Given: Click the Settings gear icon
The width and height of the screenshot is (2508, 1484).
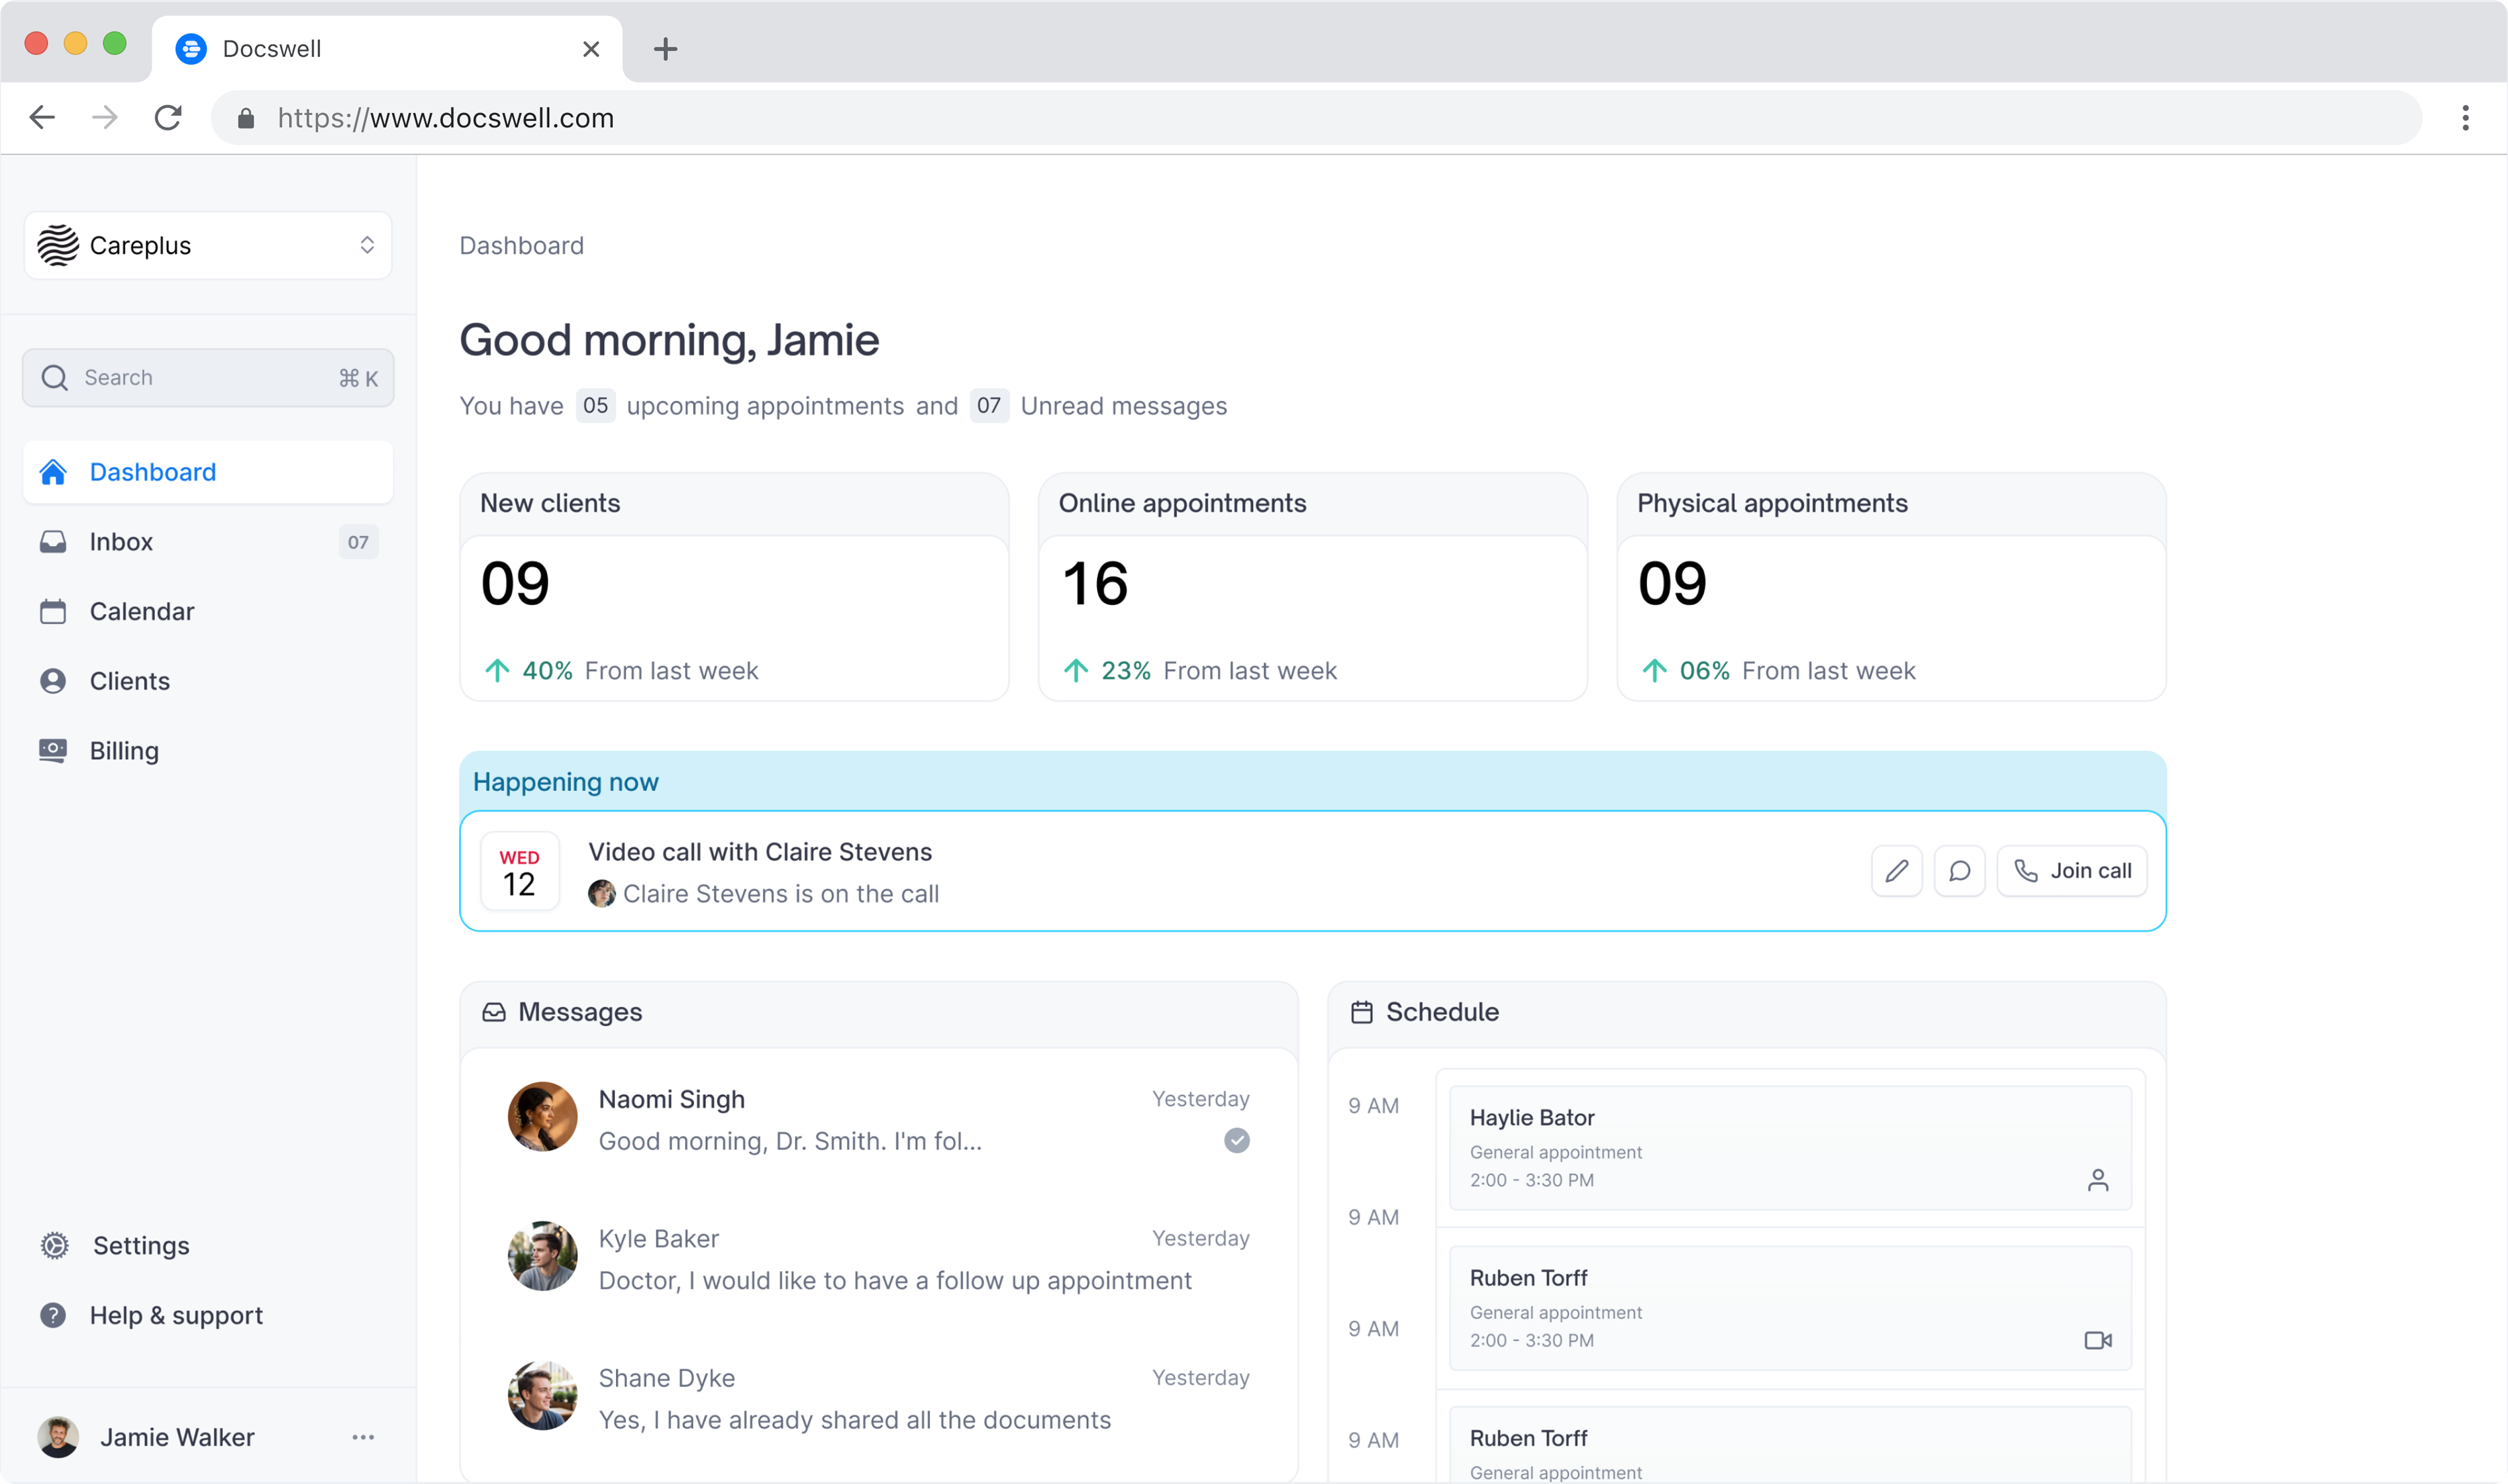Looking at the screenshot, I should point(54,1246).
